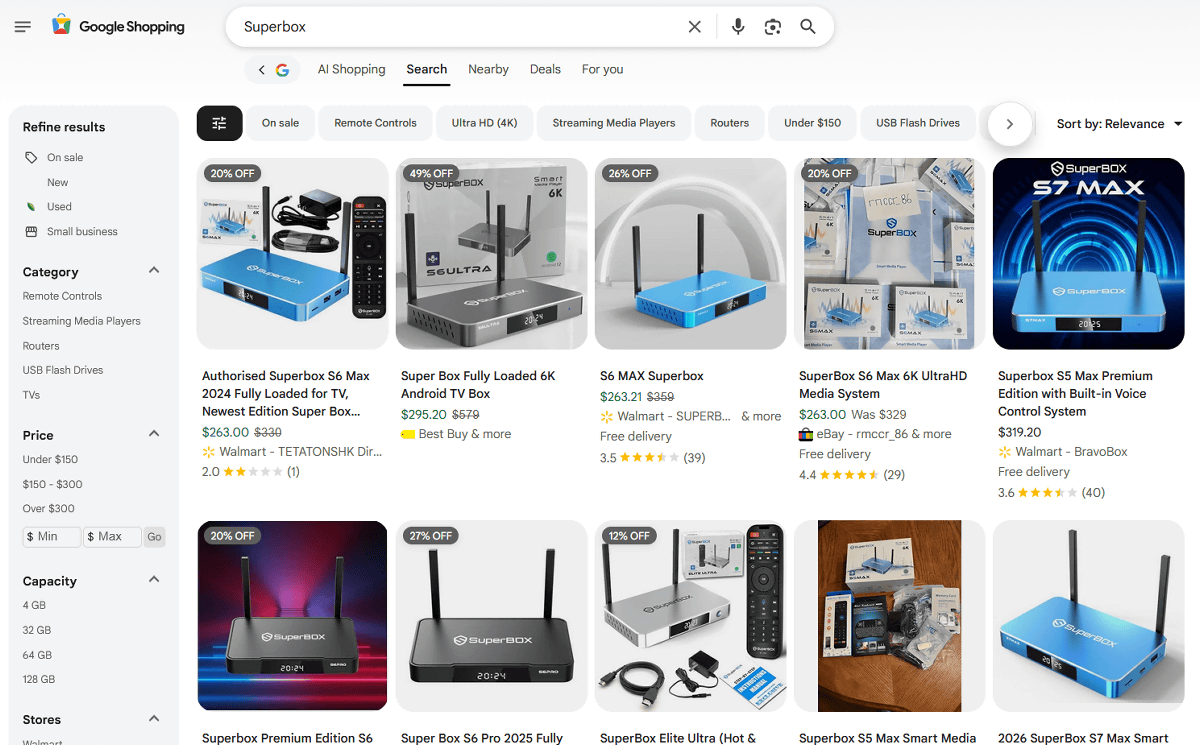Open the Sort by Relevance dropdown
1200x745 pixels.
[1119, 124]
